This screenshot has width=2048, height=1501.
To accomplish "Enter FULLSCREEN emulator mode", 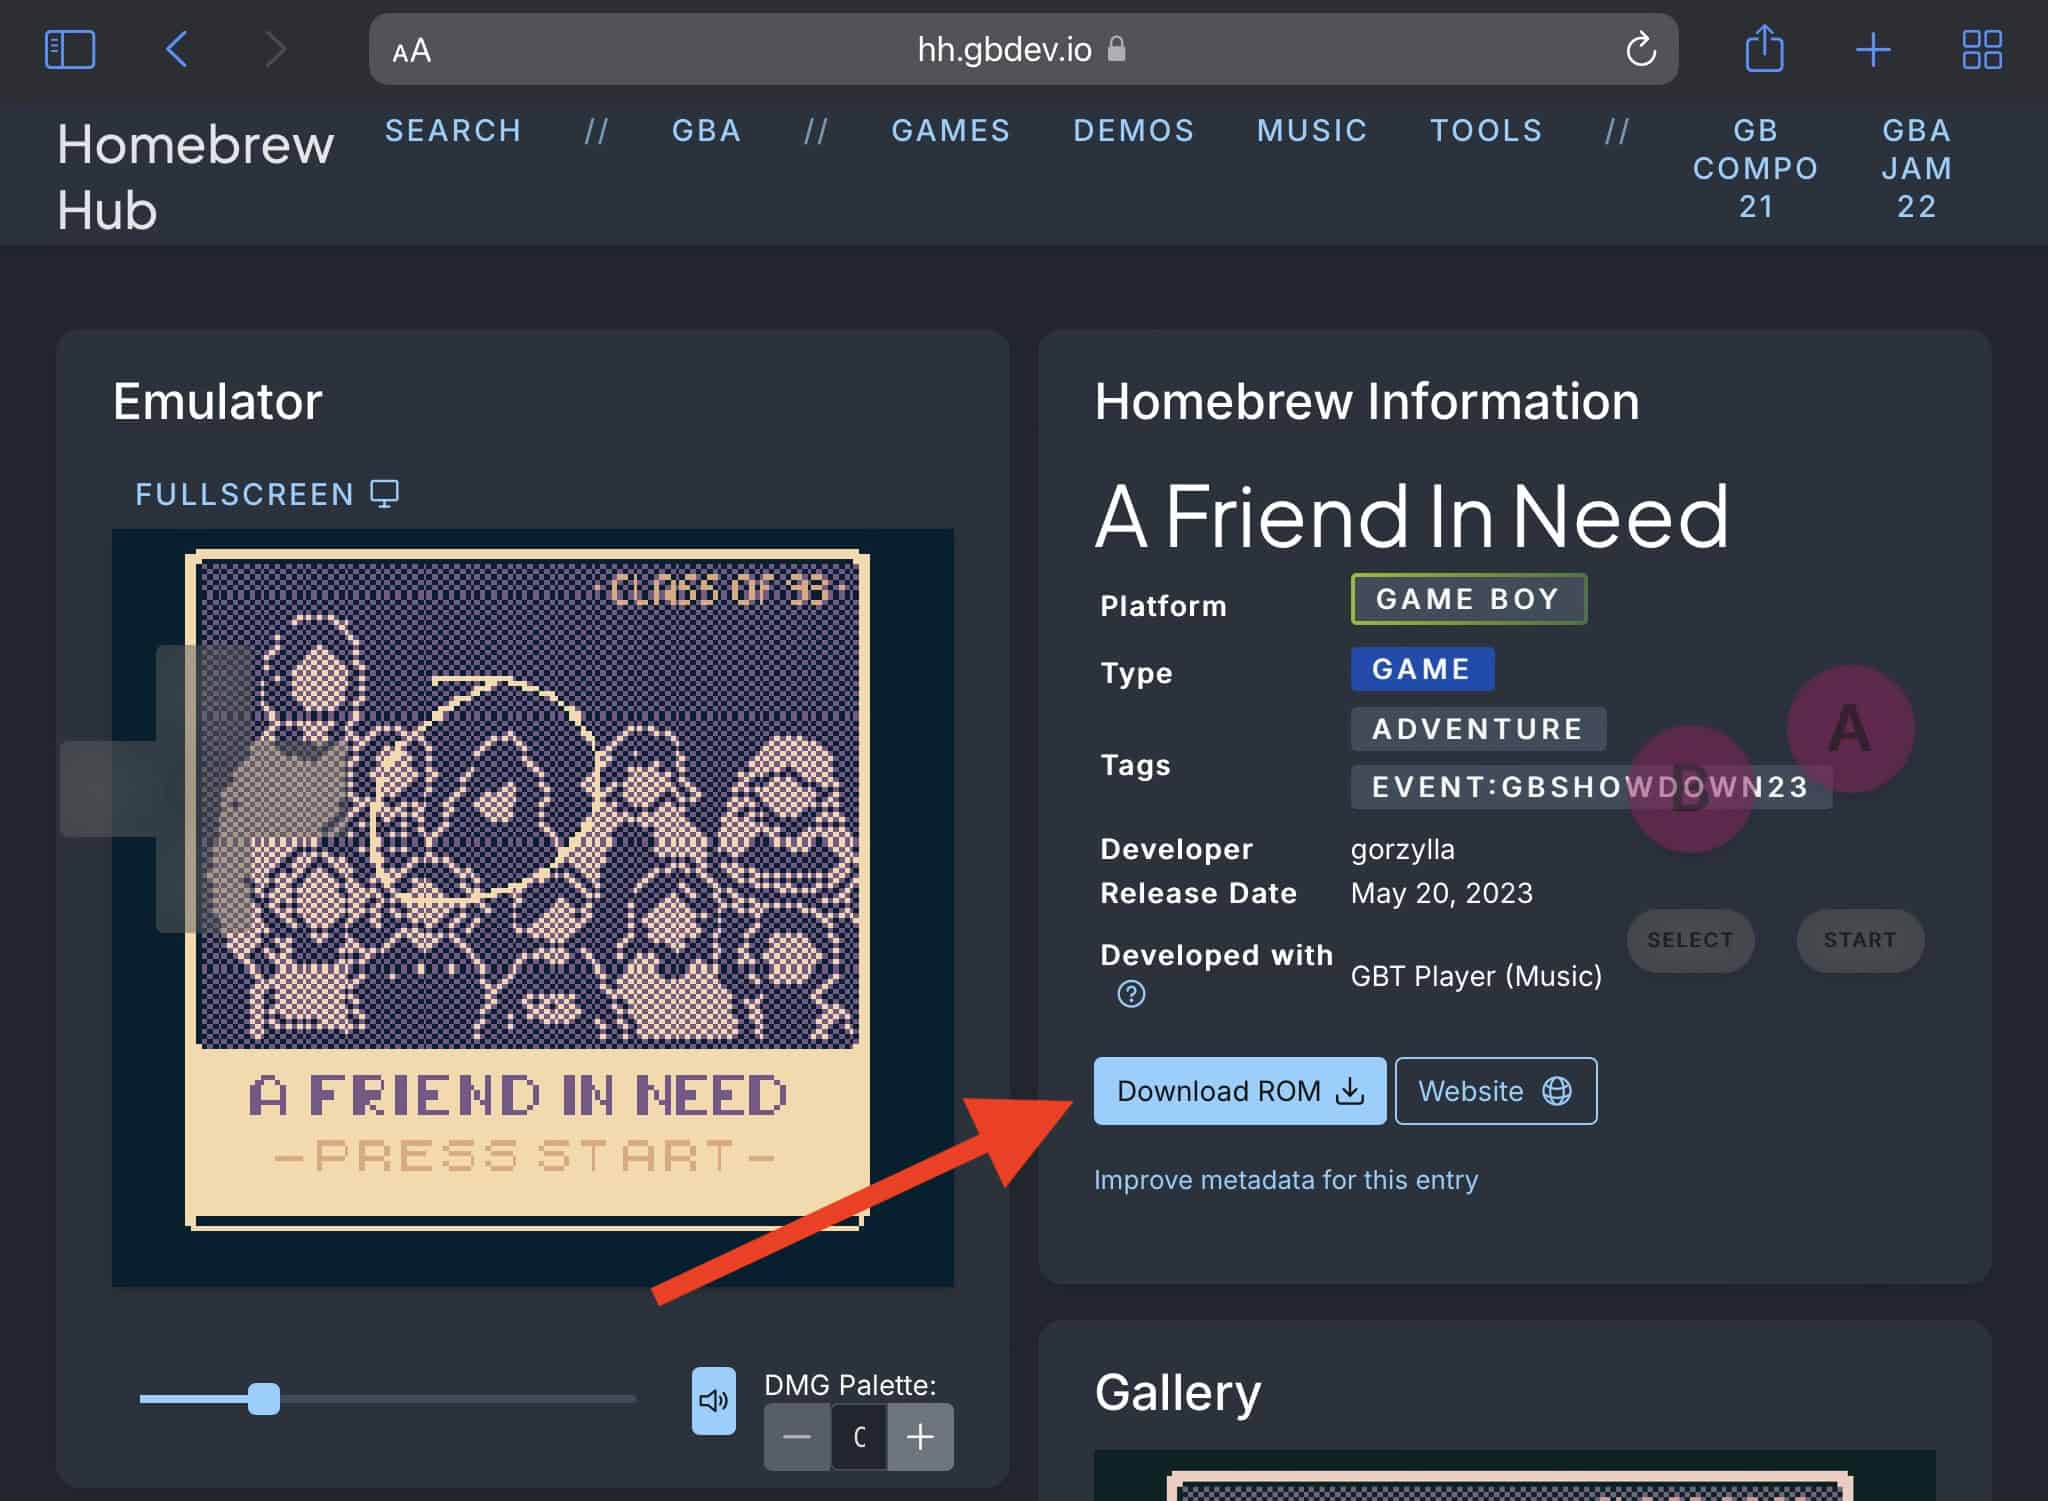I will (x=266, y=494).
